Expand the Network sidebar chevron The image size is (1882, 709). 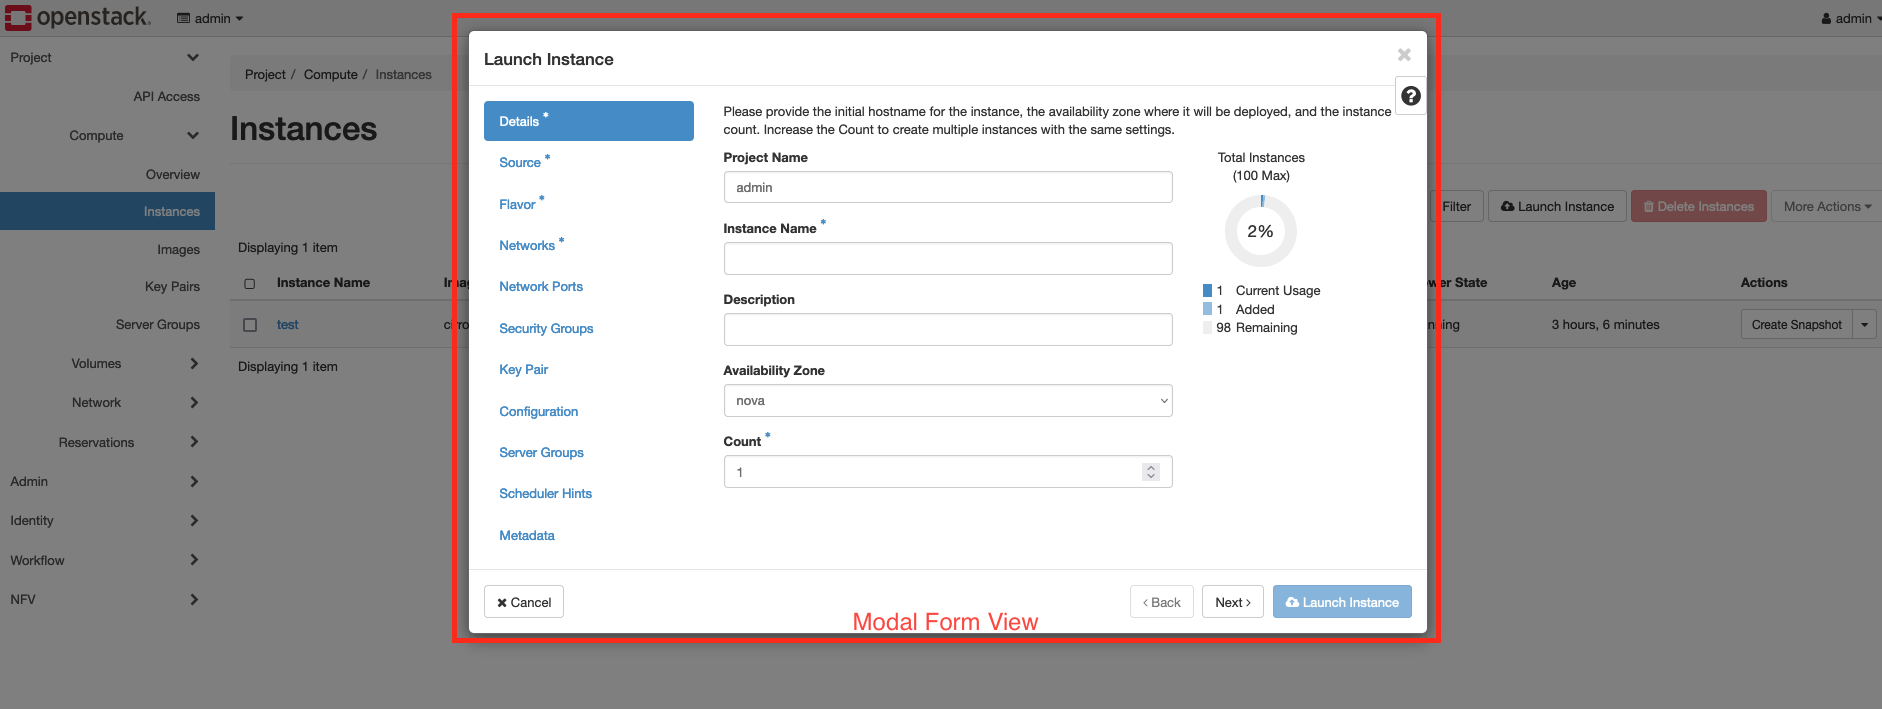click(x=194, y=403)
